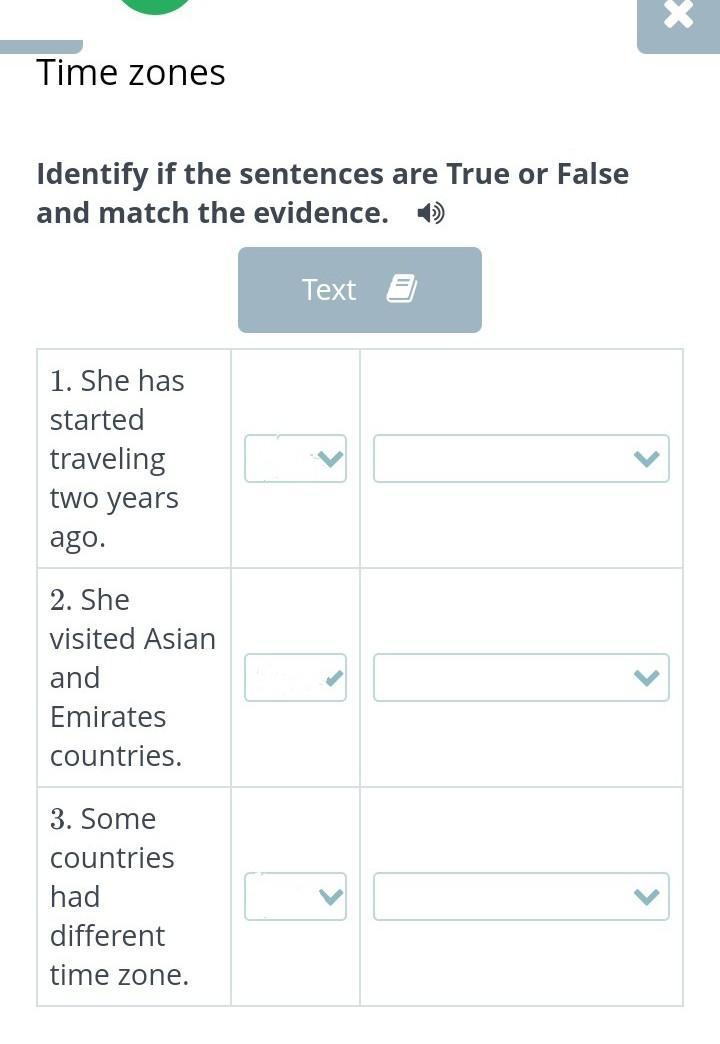The height and width of the screenshot is (1044, 720).
Task: Close the exercise with the X icon
Action: click(x=678, y=17)
